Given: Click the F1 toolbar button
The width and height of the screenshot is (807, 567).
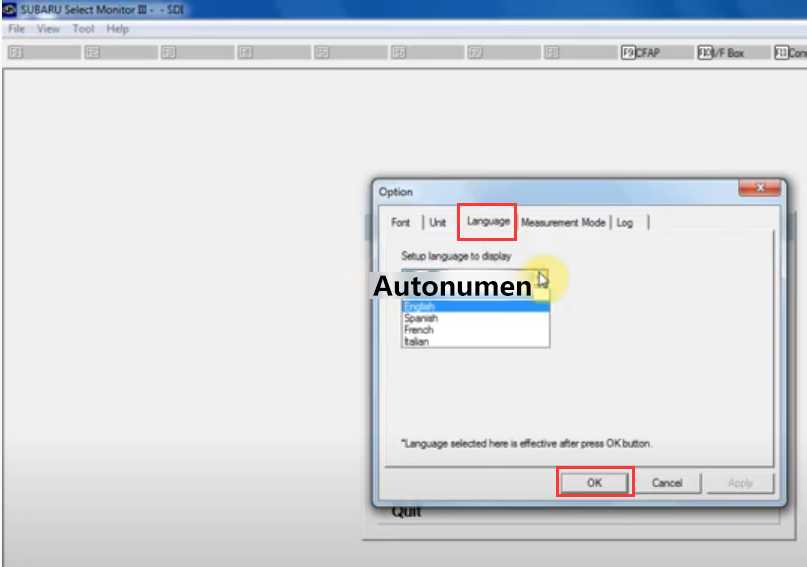Looking at the screenshot, I should pos(45,52).
